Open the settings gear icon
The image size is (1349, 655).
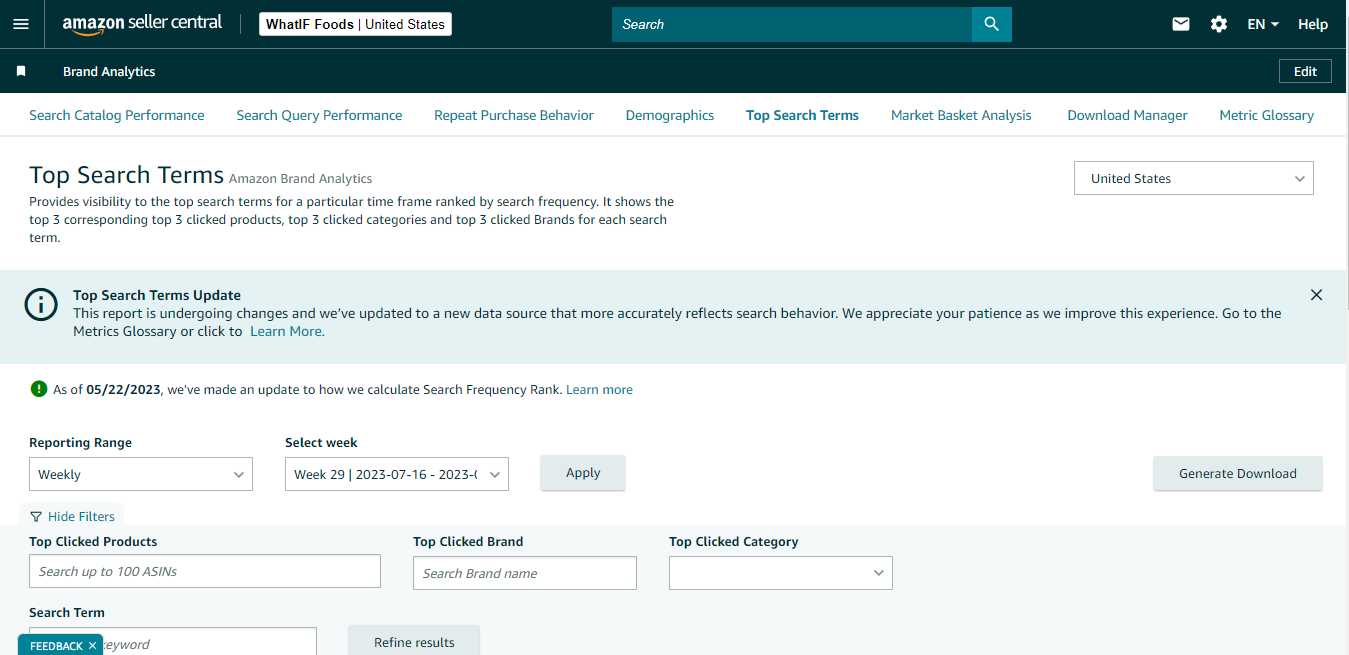coord(1218,23)
